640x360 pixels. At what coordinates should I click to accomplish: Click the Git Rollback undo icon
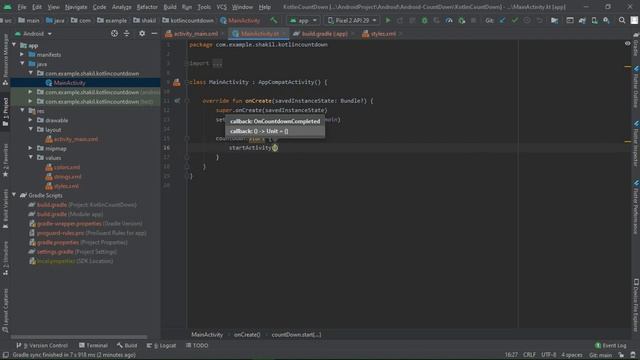(539, 20)
